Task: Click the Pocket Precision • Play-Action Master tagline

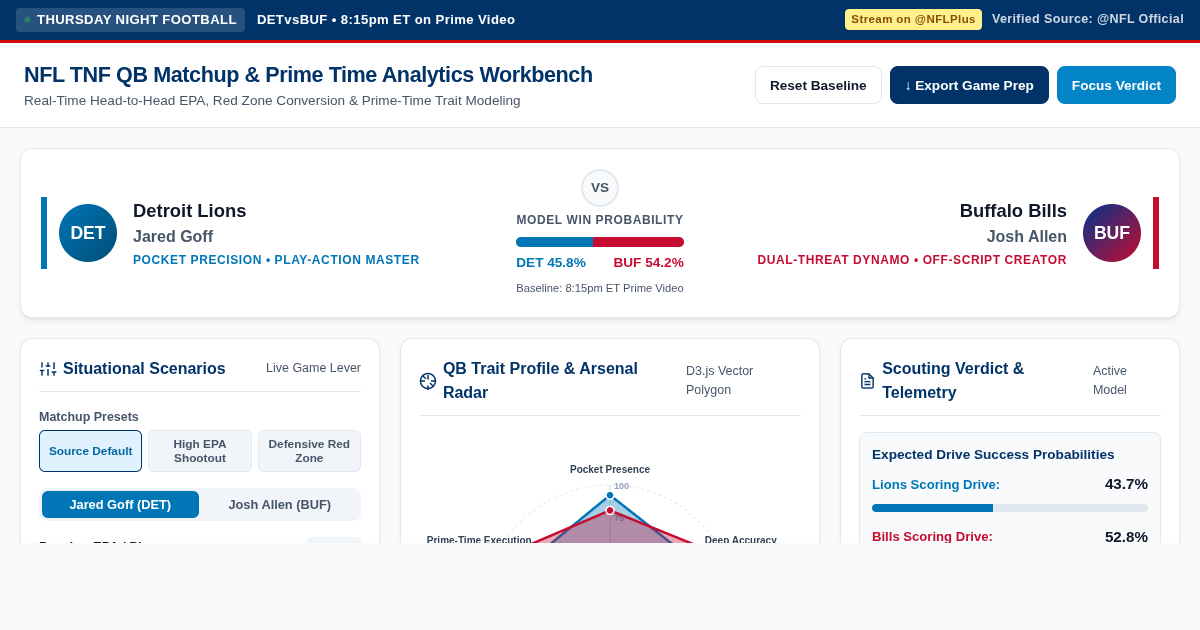Action: (x=276, y=260)
